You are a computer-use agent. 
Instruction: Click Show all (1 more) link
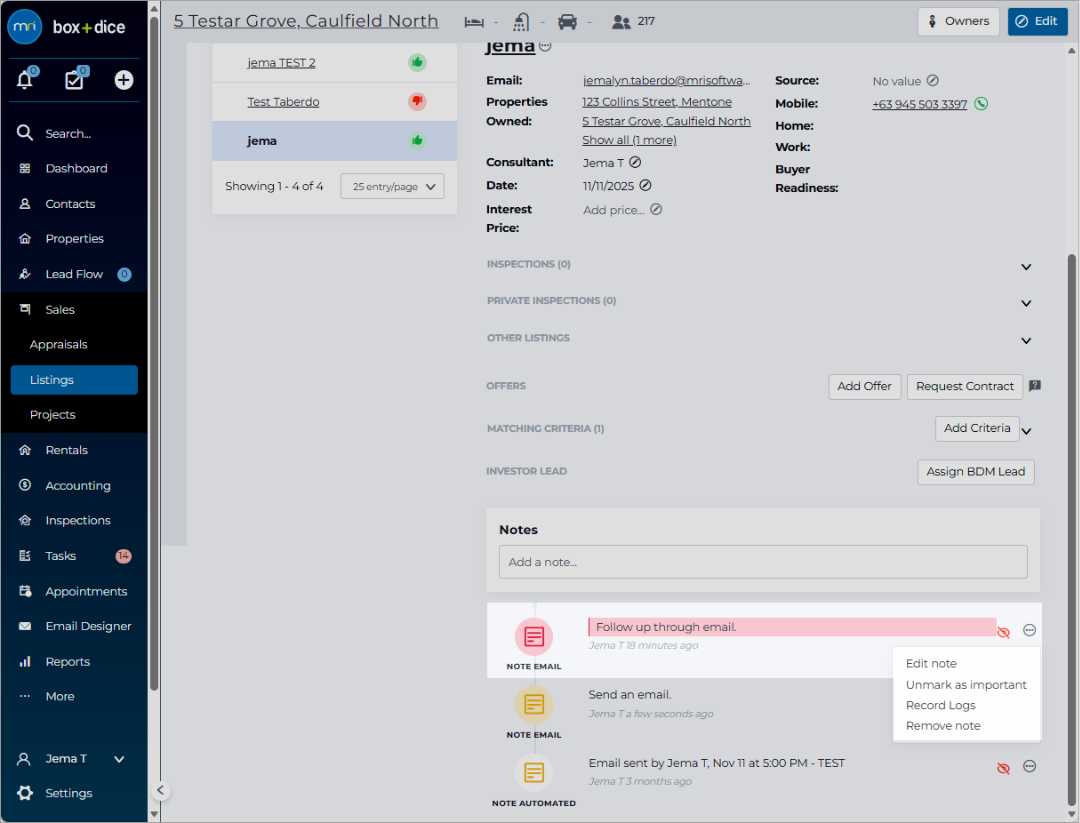(x=629, y=140)
